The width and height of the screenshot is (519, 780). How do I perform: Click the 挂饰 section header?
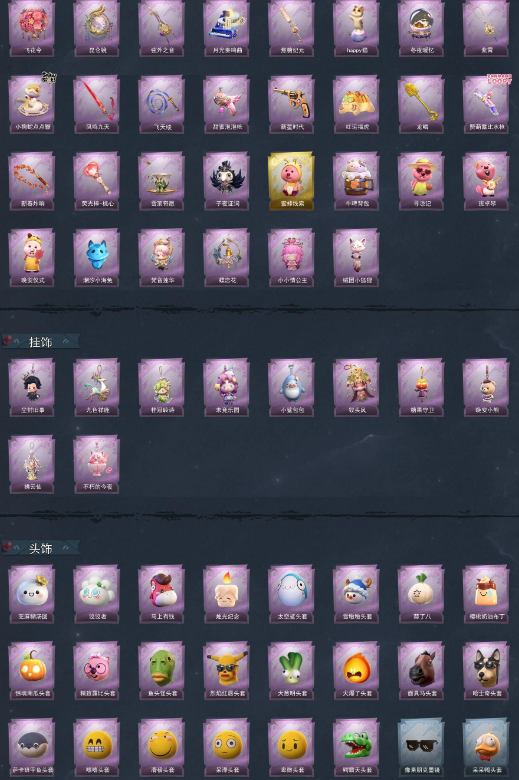[x=40, y=342]
